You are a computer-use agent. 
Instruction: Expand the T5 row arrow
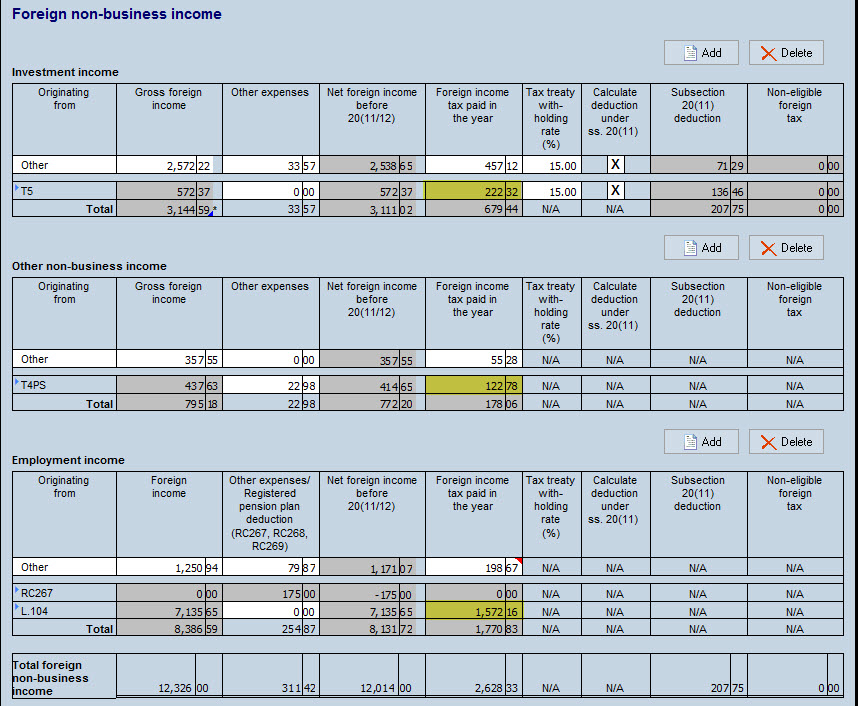[x=17, y=188]
